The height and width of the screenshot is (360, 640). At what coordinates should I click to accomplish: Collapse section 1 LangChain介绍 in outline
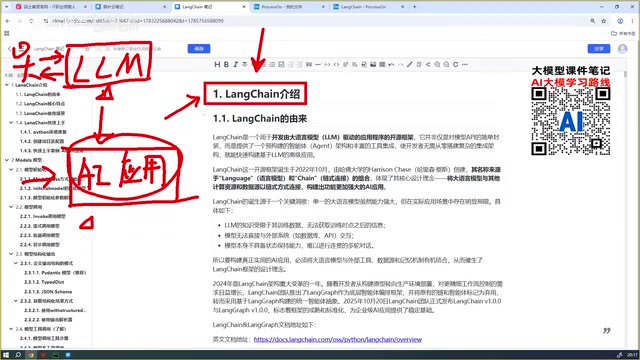pos(7,85)
